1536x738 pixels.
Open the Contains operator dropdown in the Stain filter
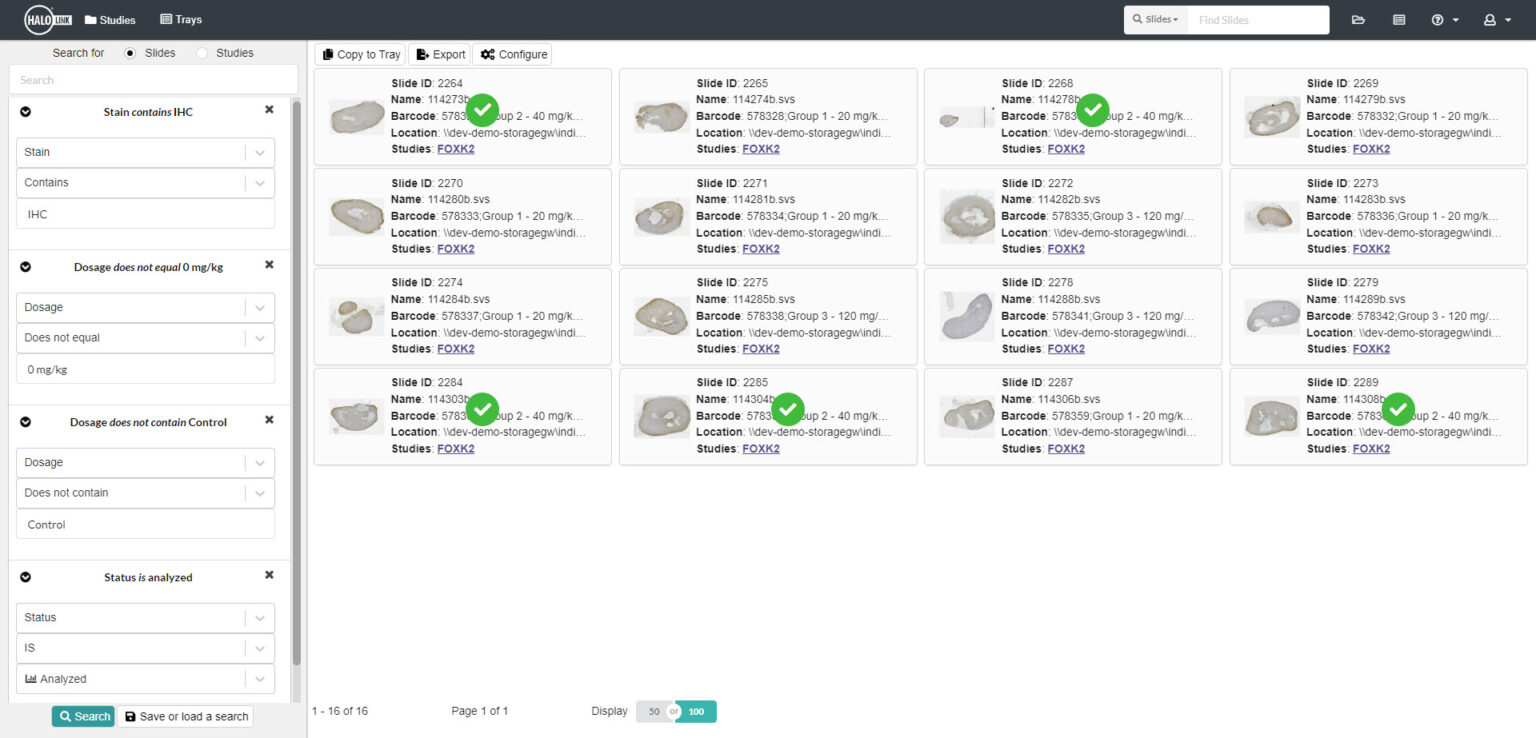260,182
